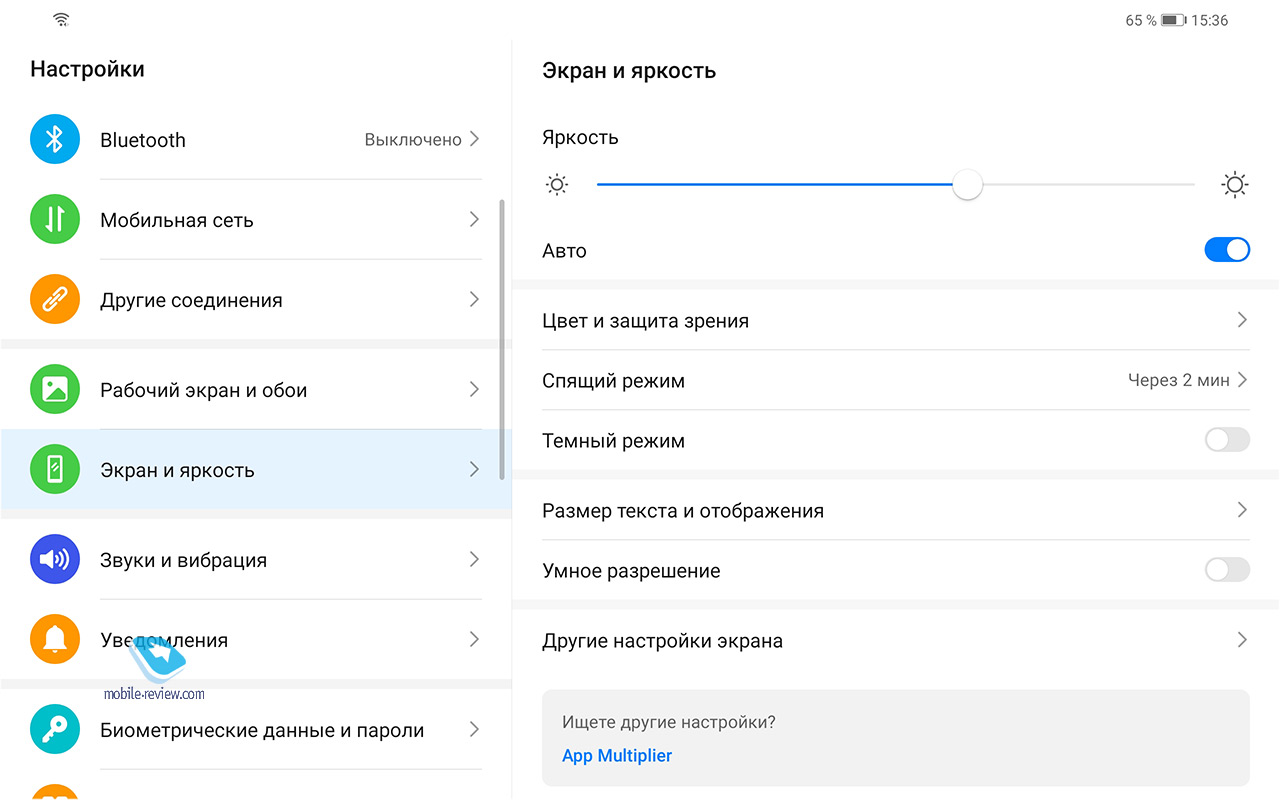This screenshot has height=800, width=1280.
Task: Tap the Рабочий экран и обои icon
Action: click(55, 389)
